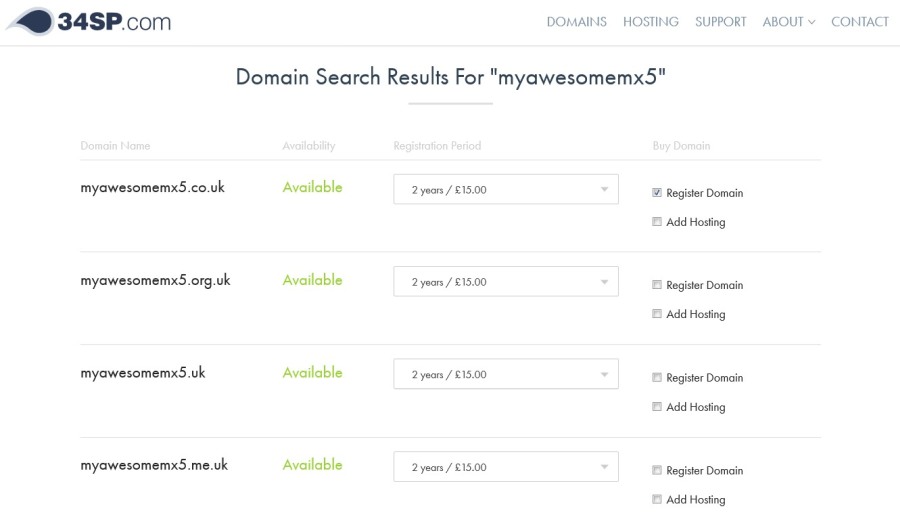Click the Domain Search Results heading
This screenshot has width=900, height=519.
tap(451, 77)
